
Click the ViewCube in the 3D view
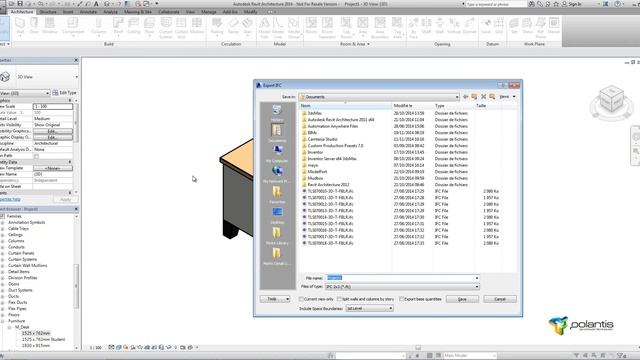[x=611, y=99]
